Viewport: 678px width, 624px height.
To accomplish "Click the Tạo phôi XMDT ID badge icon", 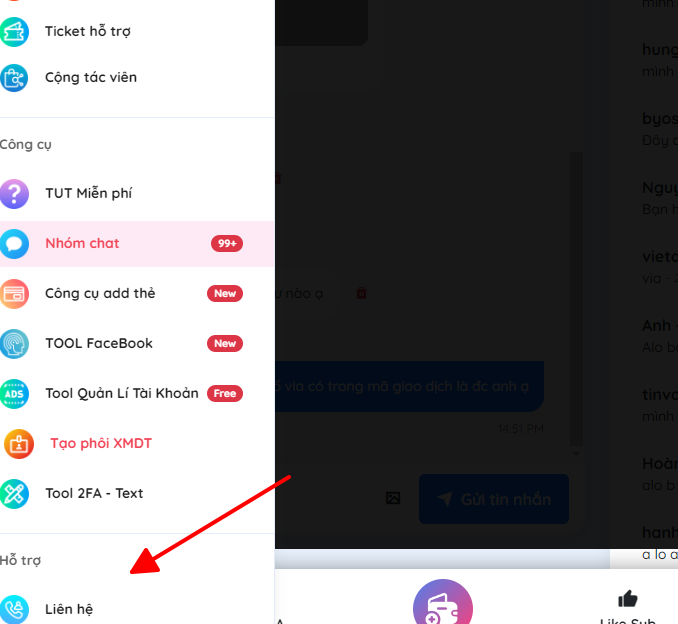I will [x=19, y=444].
